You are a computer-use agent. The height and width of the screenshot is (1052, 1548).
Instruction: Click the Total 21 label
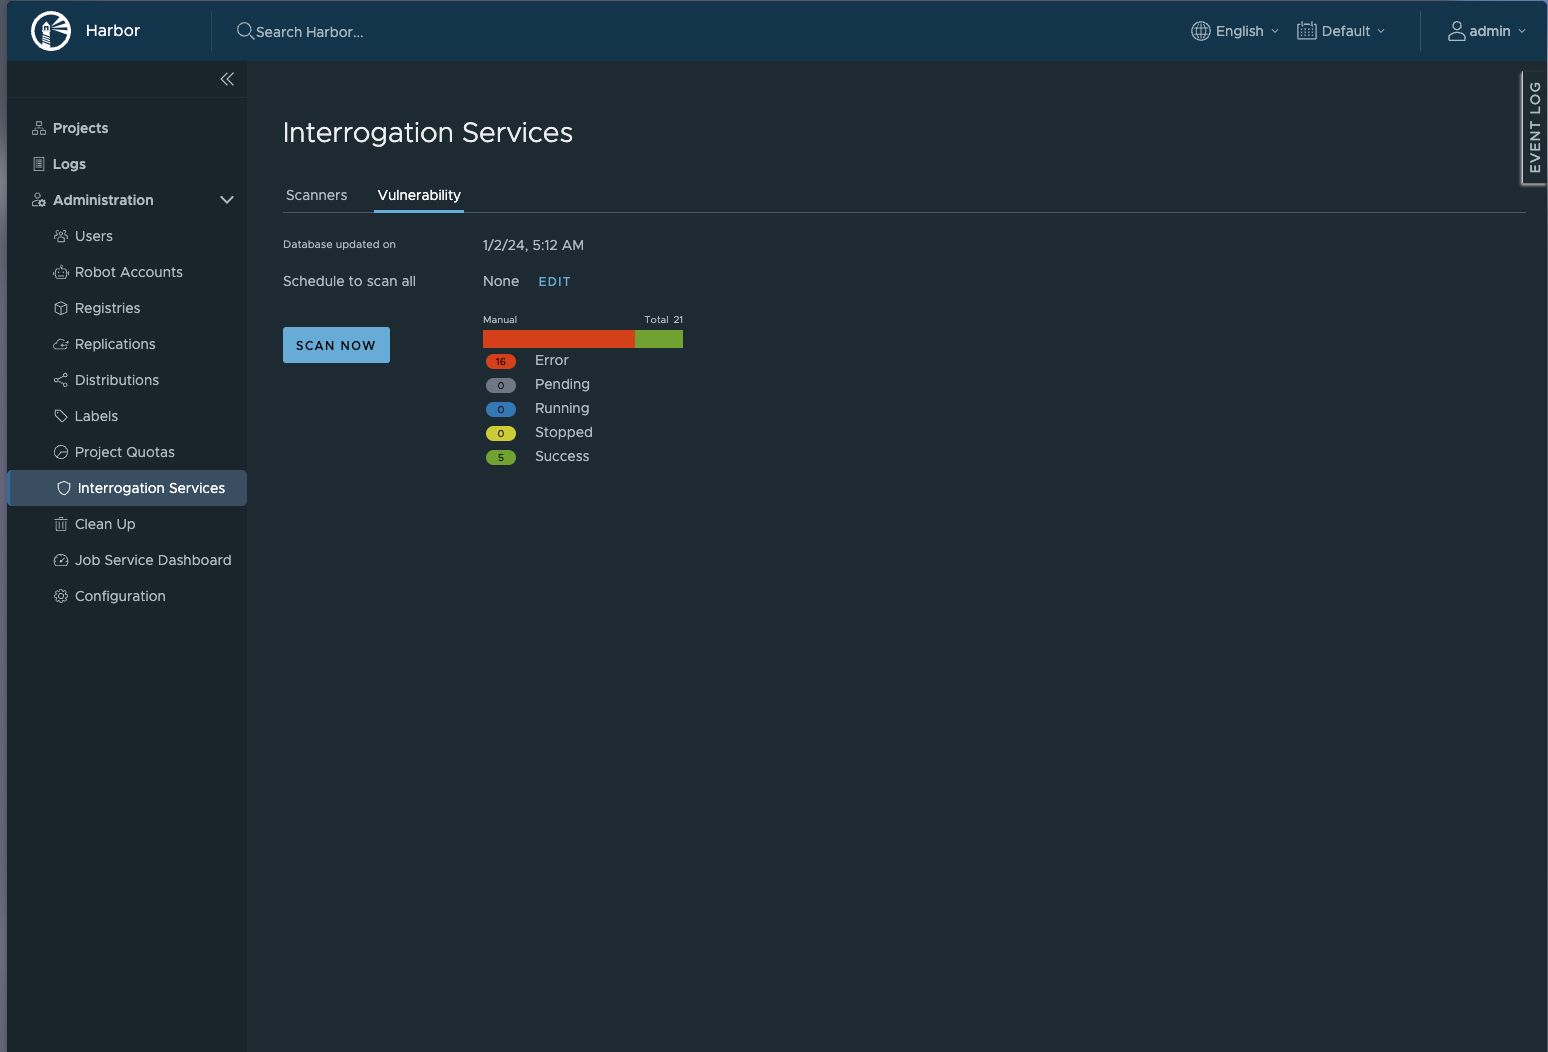[664, 320]
